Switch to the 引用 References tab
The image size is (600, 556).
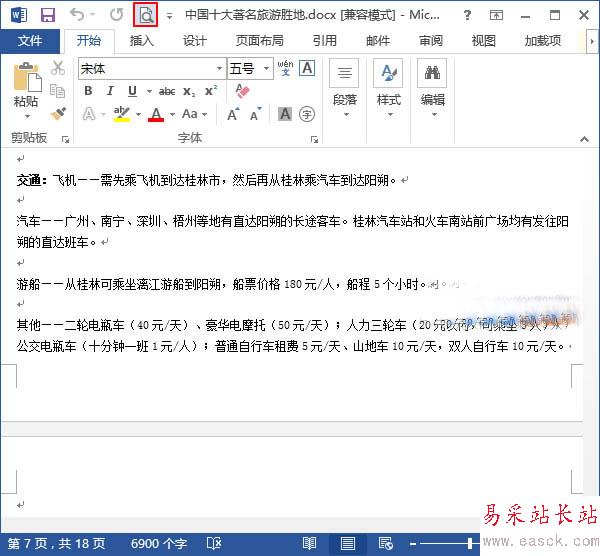(325, 41)
